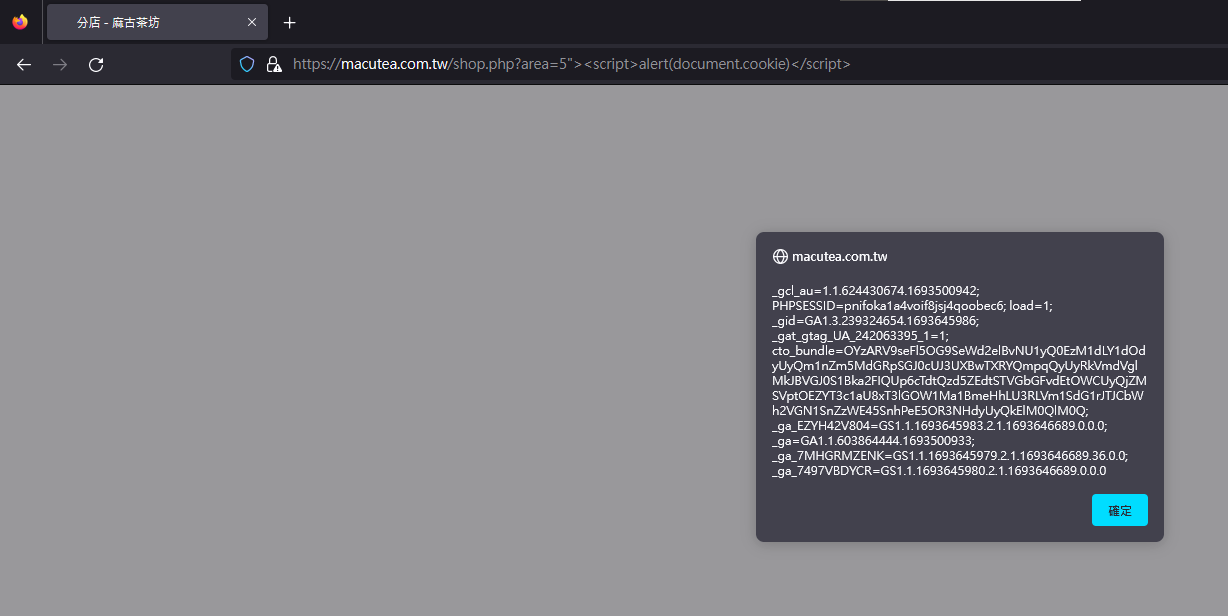The height and width of the screenshot is (616, 1228).
Task: Open the tracking protection shield icon
Action: [x=247, y=64]
